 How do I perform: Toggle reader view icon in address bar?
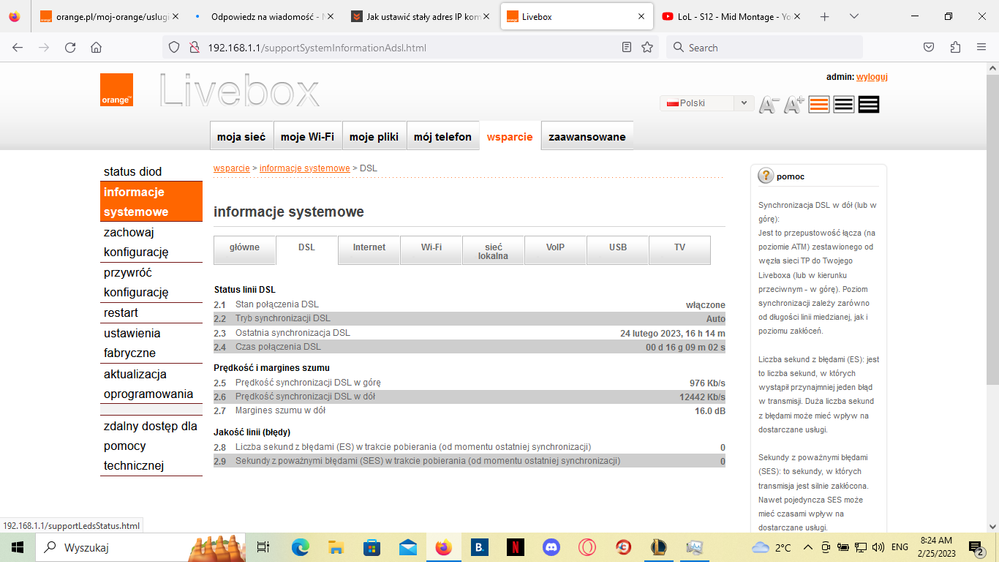click(626, 47)
